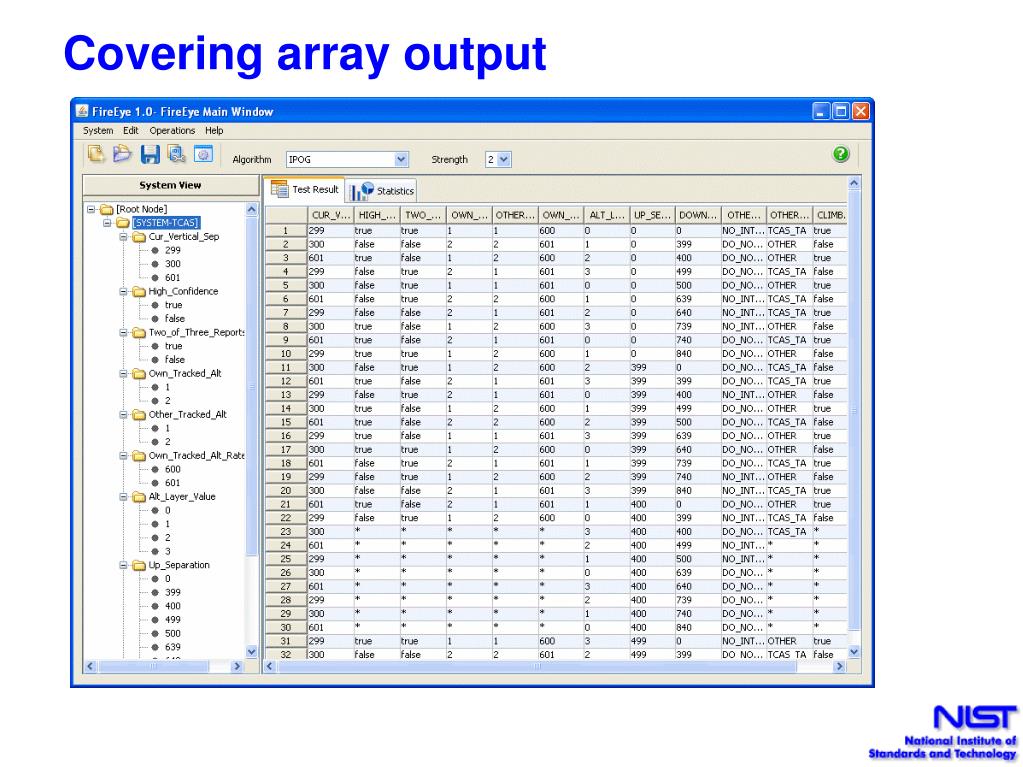Open a system with the folder icon
The image size is (1023, 767).
(x=122, y=154)
